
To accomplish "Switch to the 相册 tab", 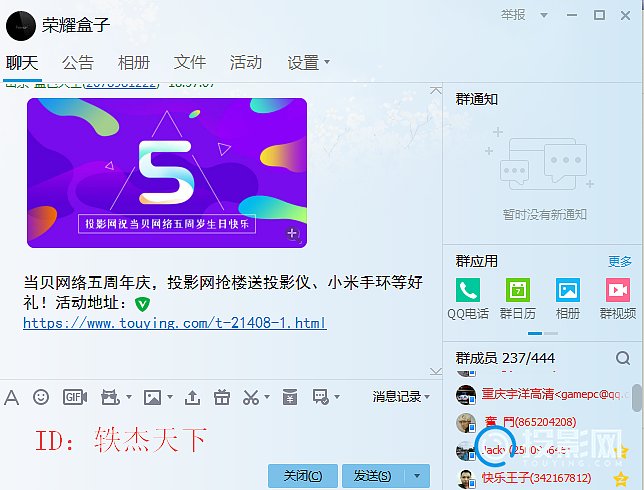I will pyautogui.click(x=134, y=63).
